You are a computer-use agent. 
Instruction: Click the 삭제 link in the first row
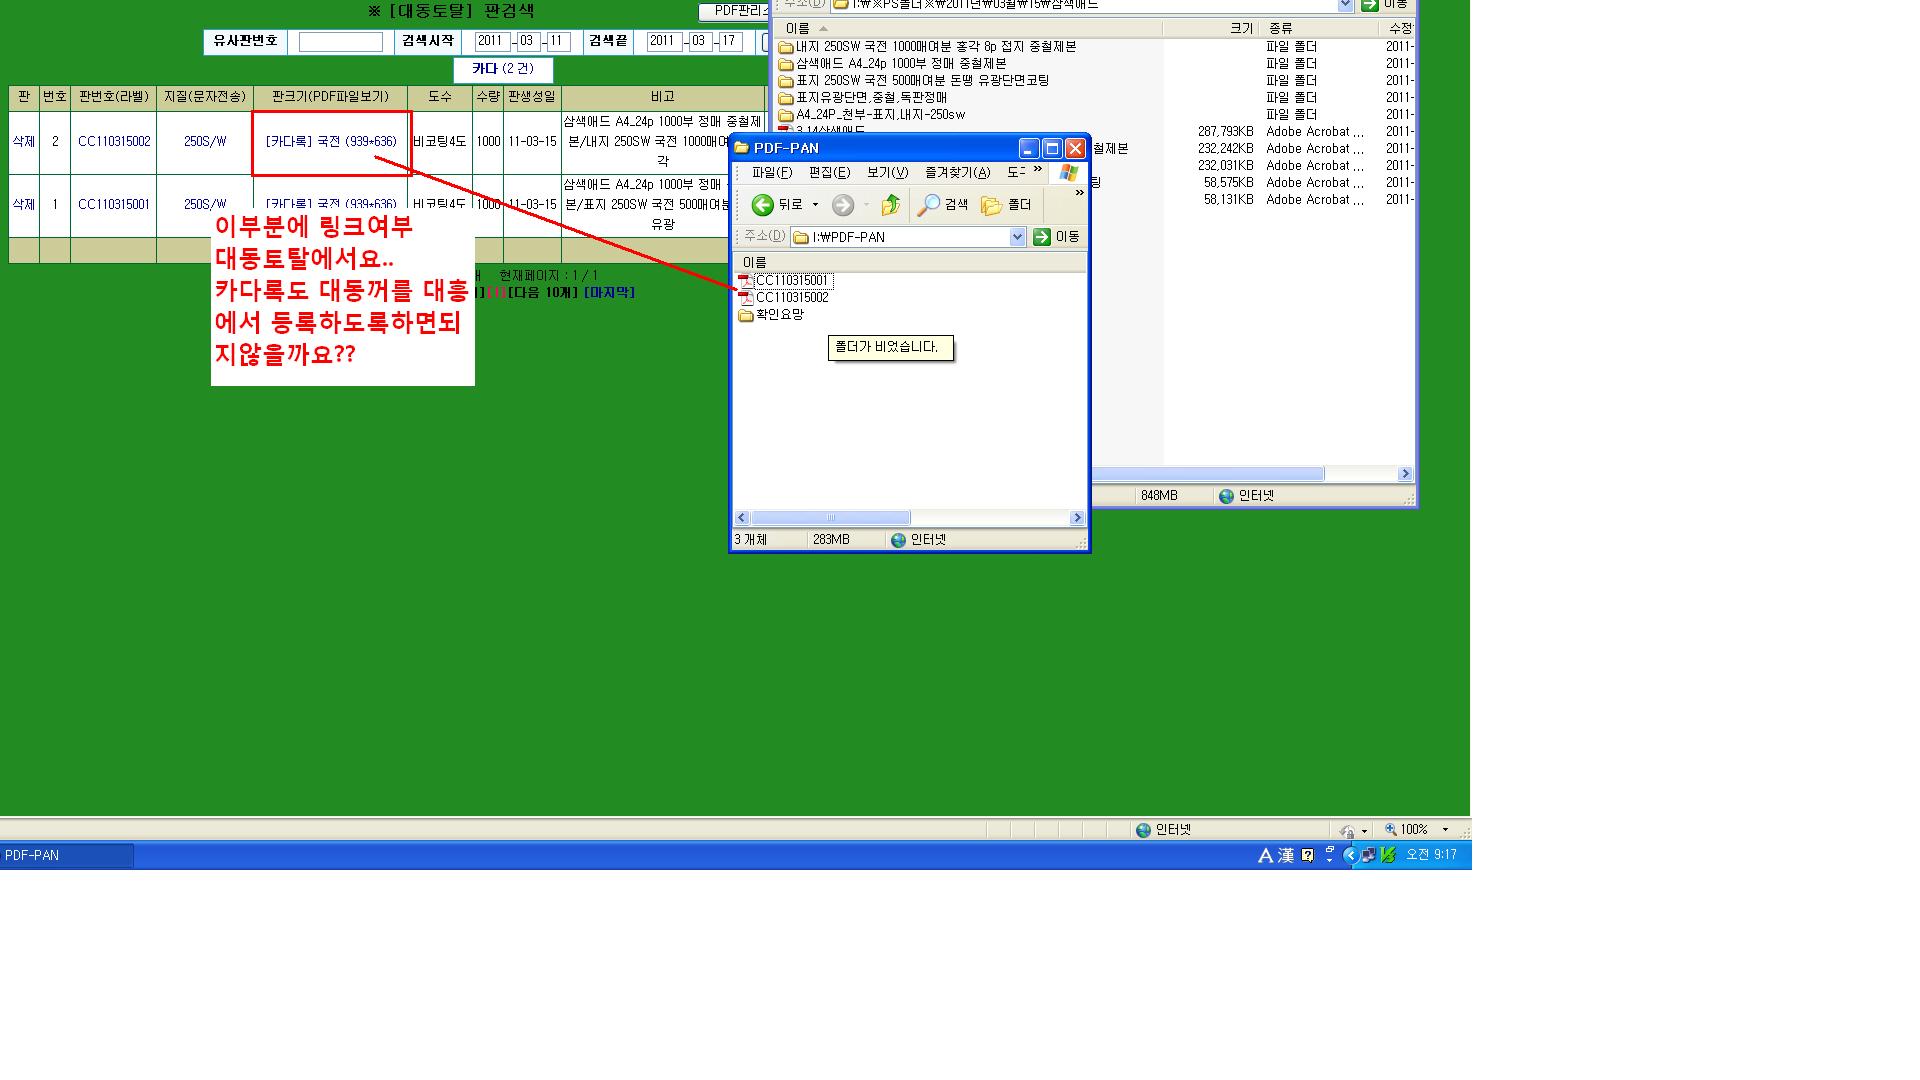24,142
